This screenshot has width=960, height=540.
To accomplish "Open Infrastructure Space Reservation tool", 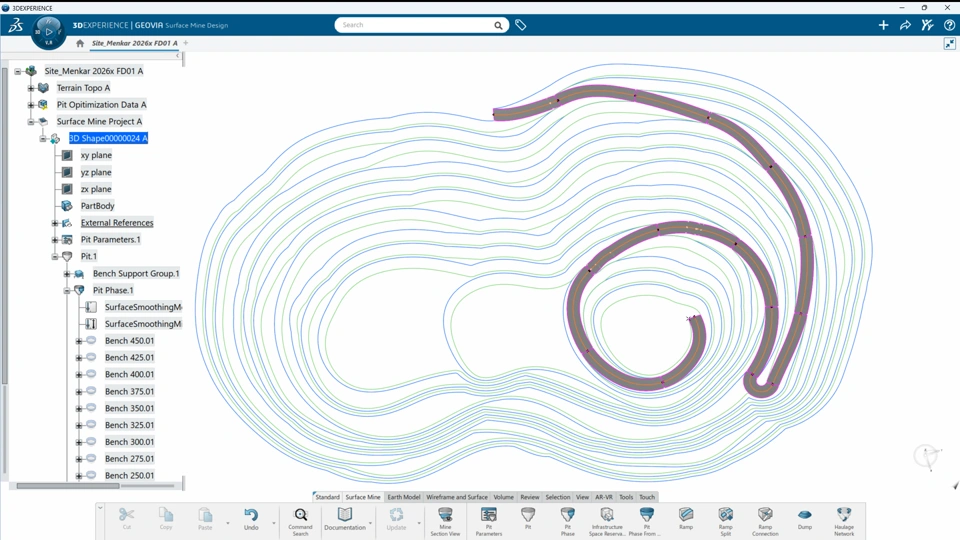I will click(607, 521).
